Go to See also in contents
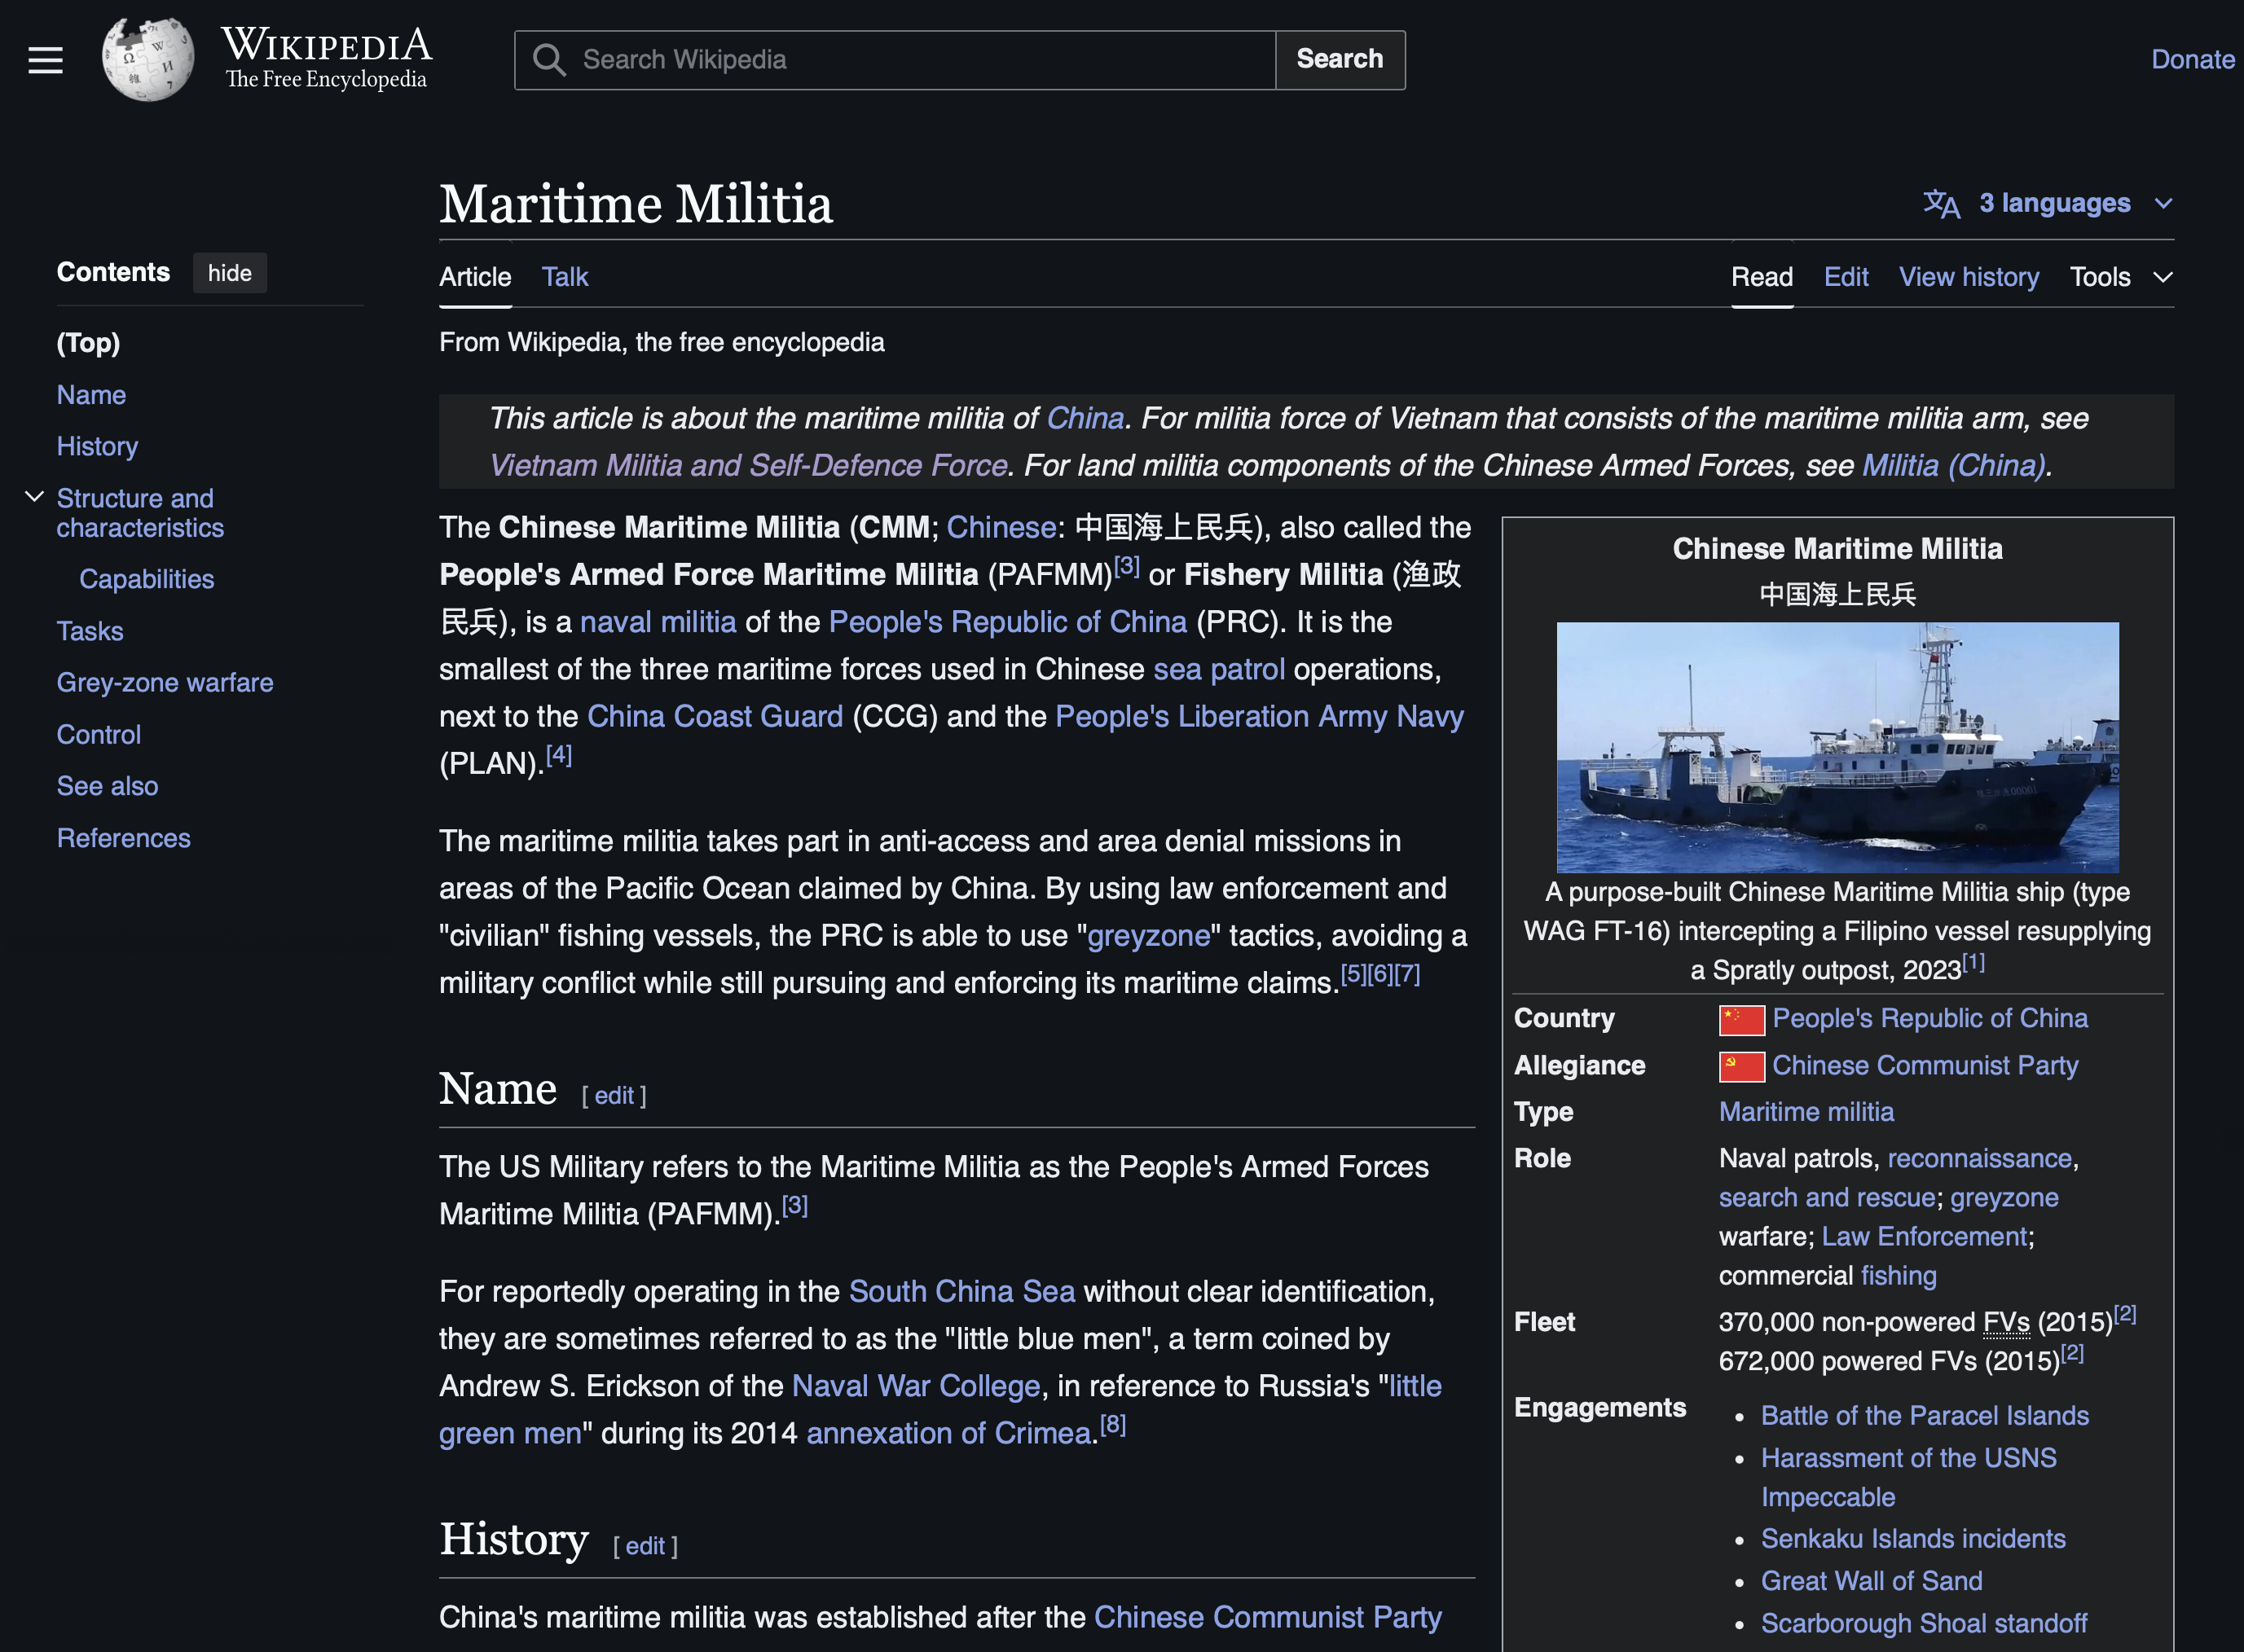Image resolution: width=2244 pixels, height=1652 pixels. [107, 786]
